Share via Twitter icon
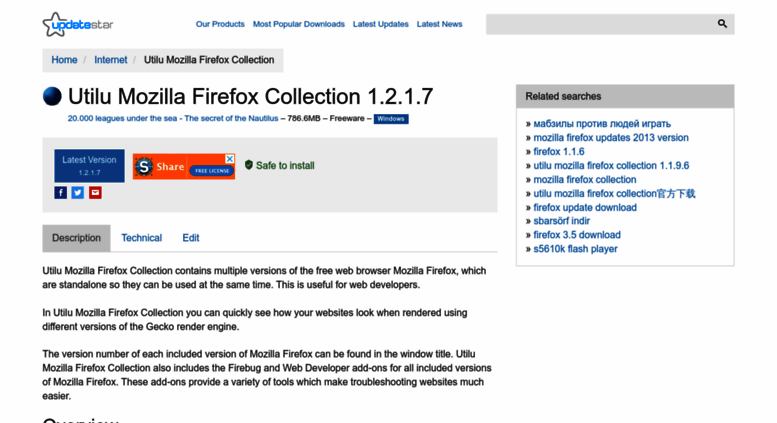 pos(78,193)
